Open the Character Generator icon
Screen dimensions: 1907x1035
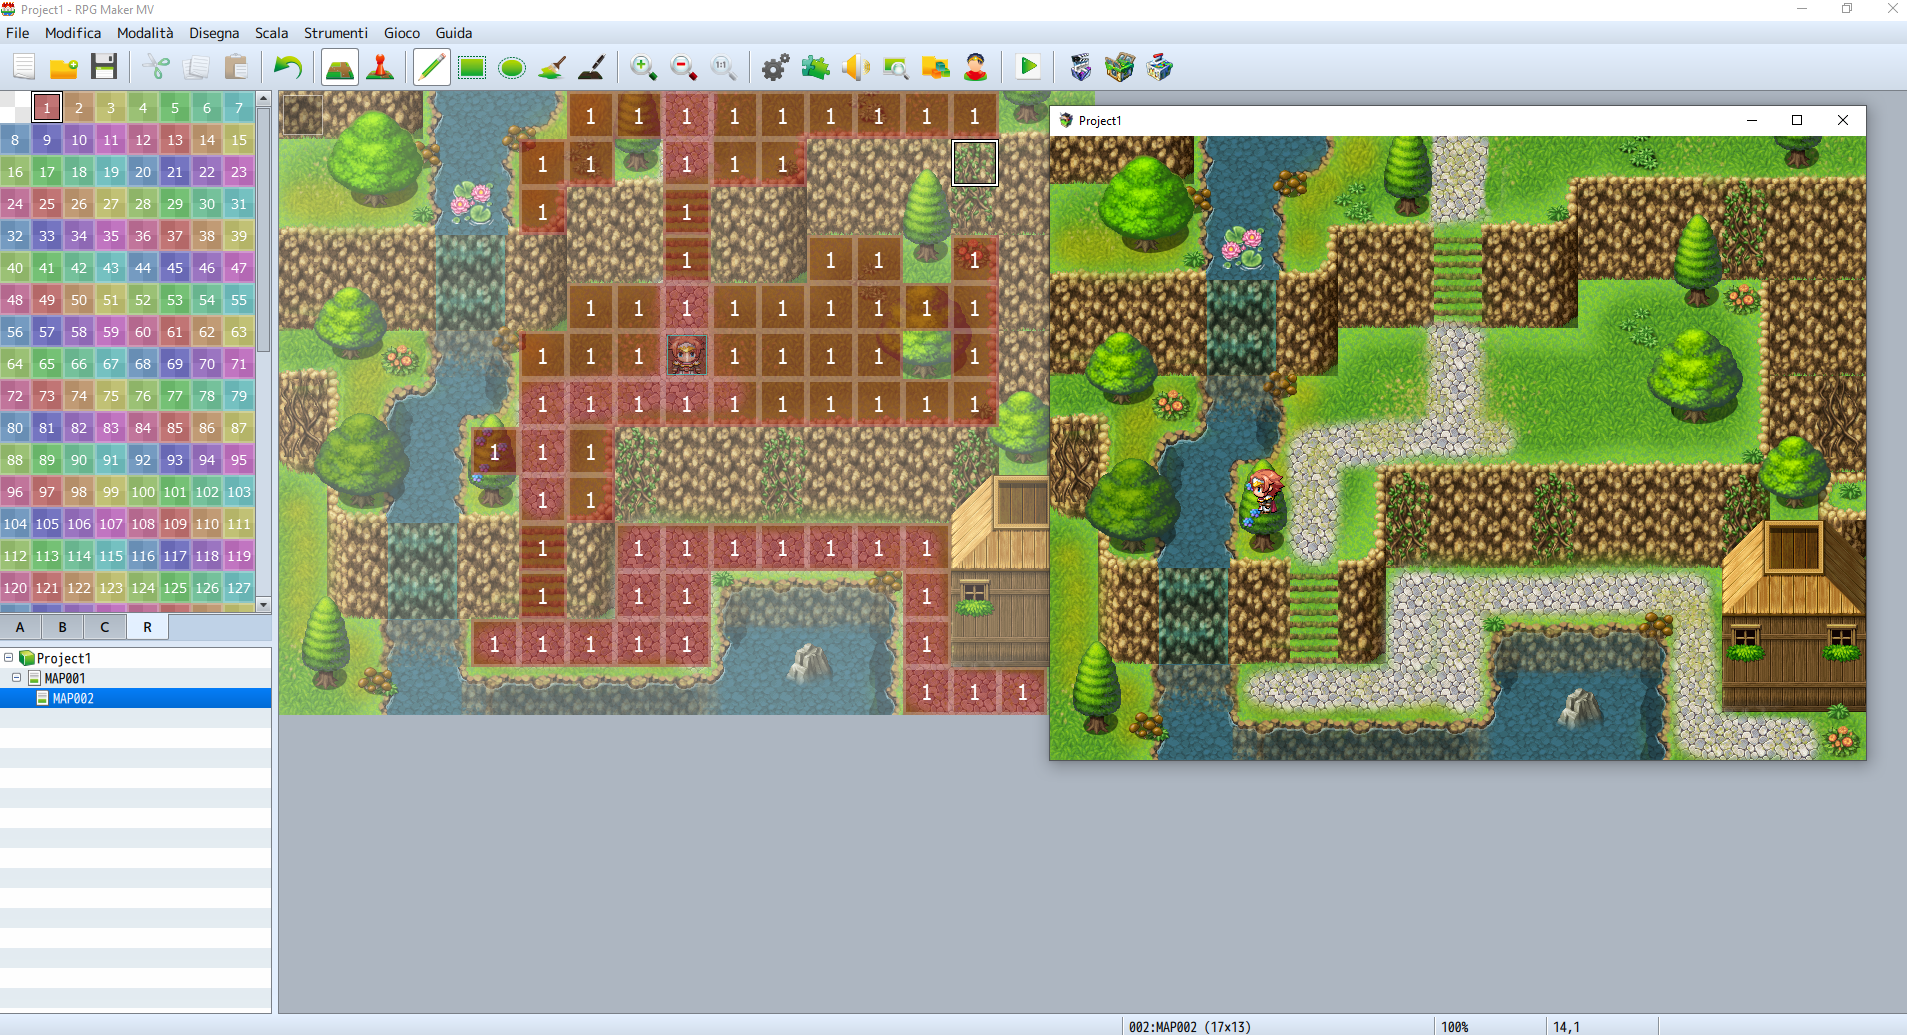pyautogui.click(x=976, y=67)
